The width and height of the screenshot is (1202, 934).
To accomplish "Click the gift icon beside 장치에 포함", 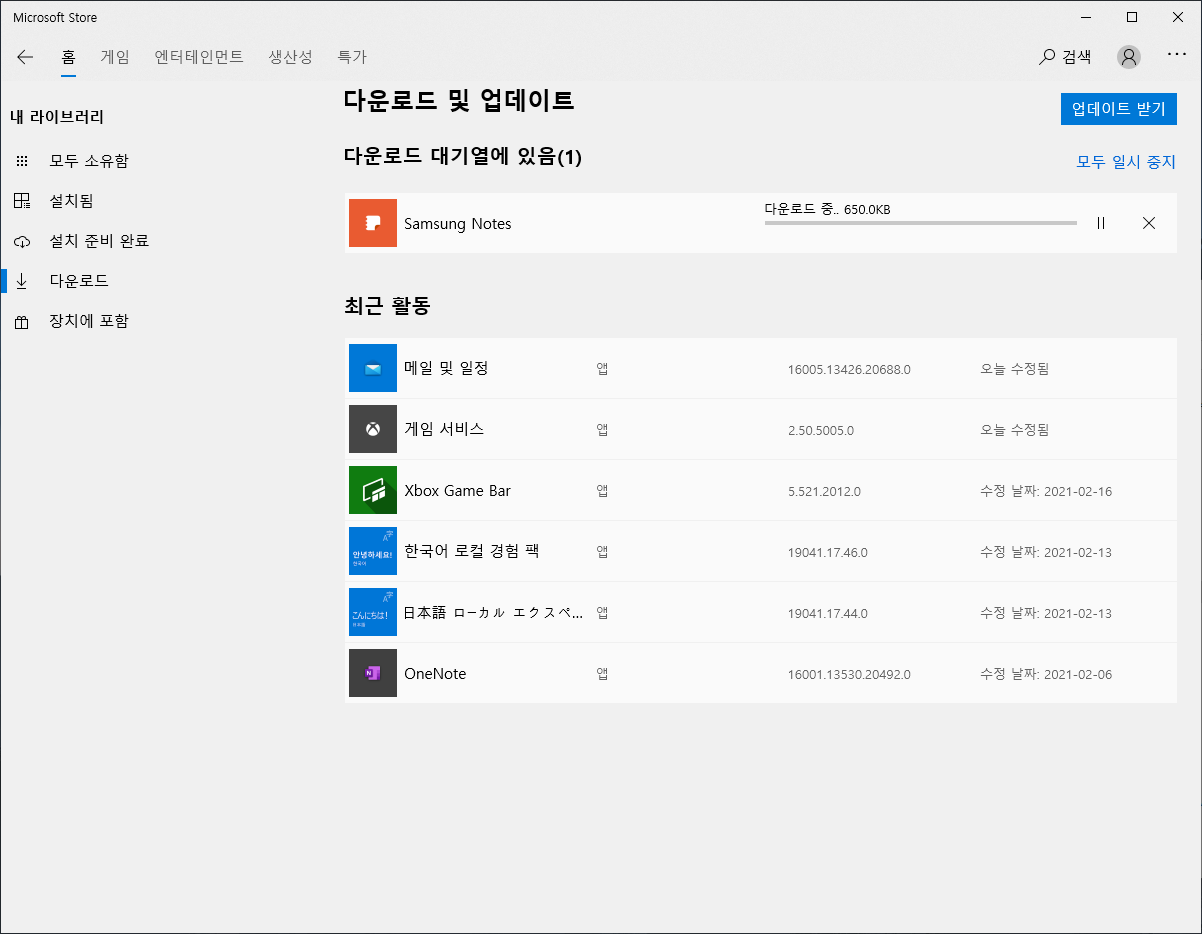I will point(22,322).
